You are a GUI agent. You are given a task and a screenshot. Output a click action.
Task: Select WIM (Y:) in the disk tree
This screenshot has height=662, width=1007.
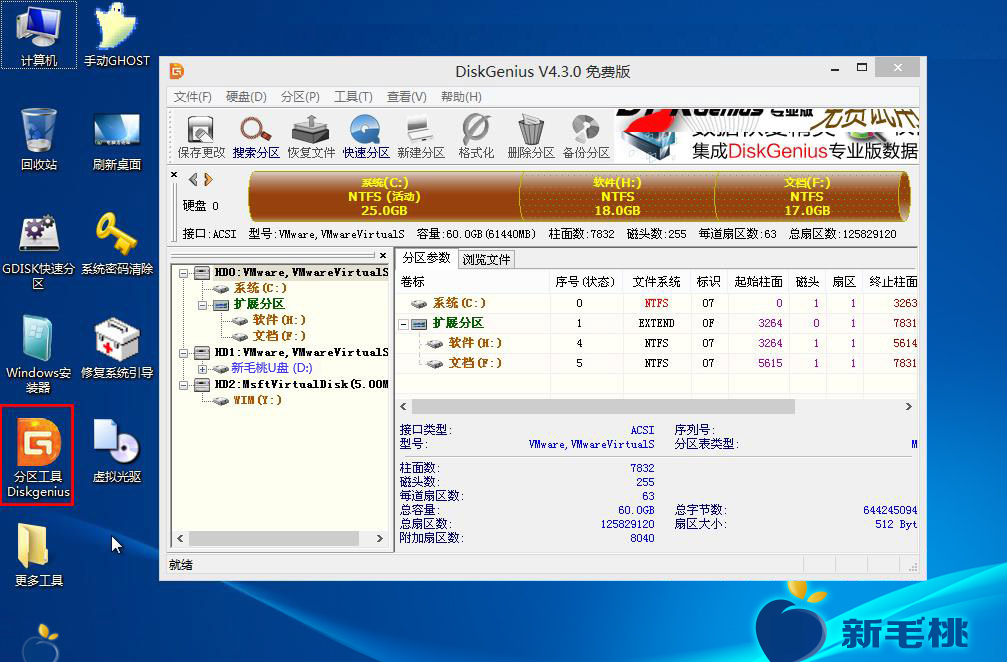point(257,400)
